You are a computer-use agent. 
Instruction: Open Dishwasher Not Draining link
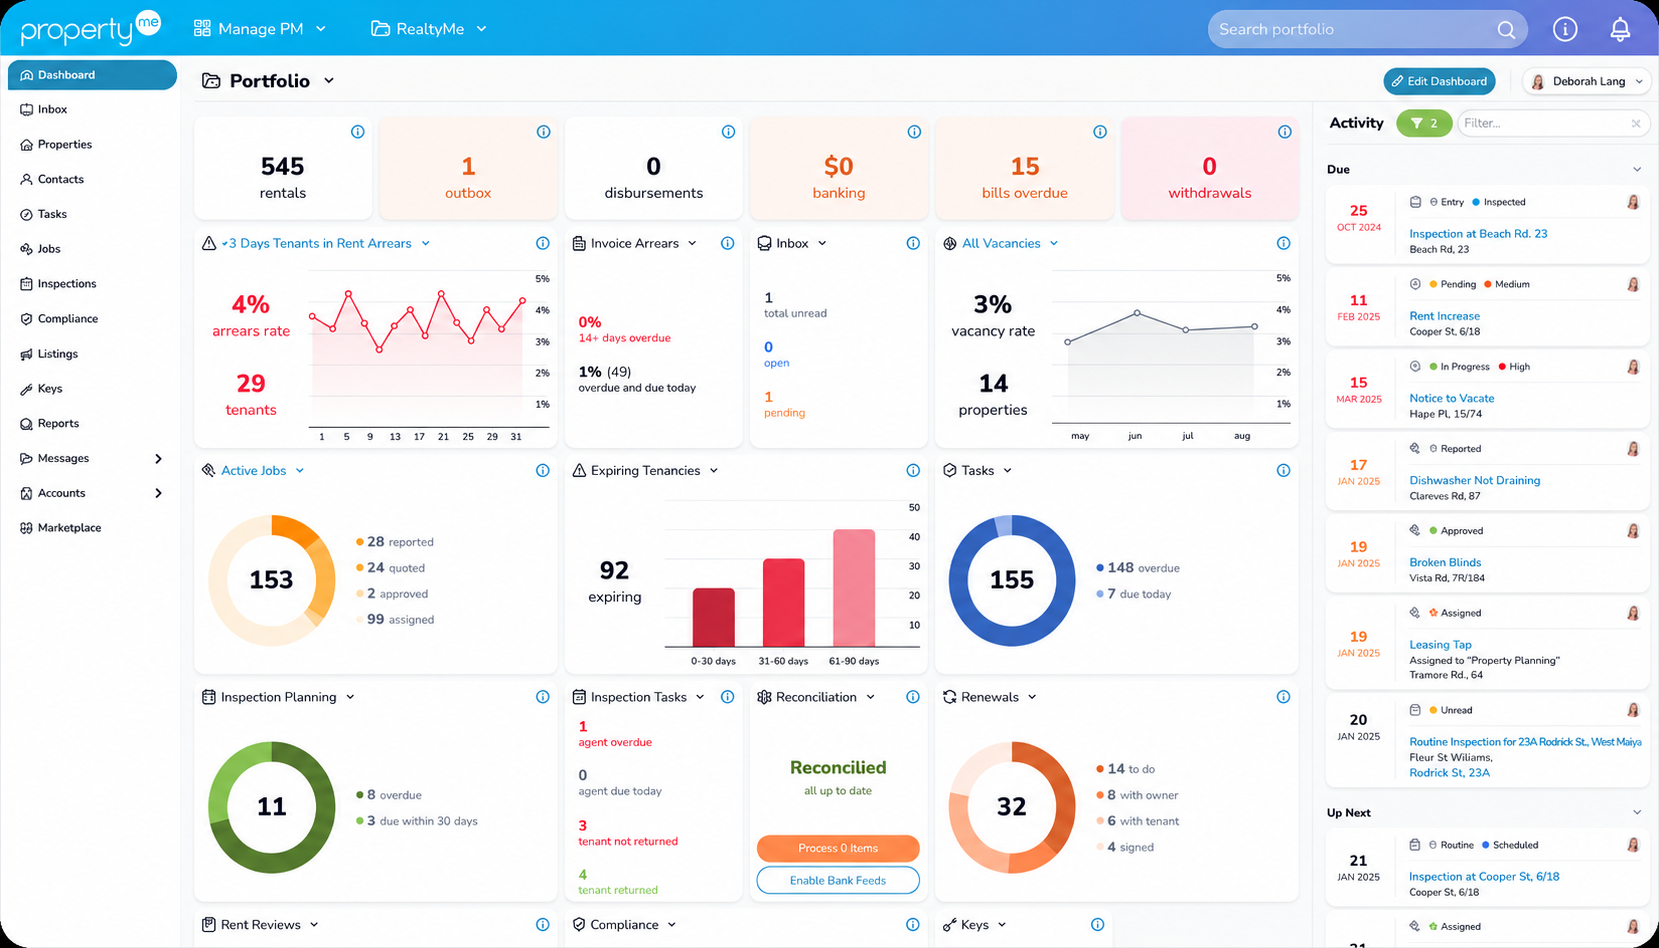1474,481
